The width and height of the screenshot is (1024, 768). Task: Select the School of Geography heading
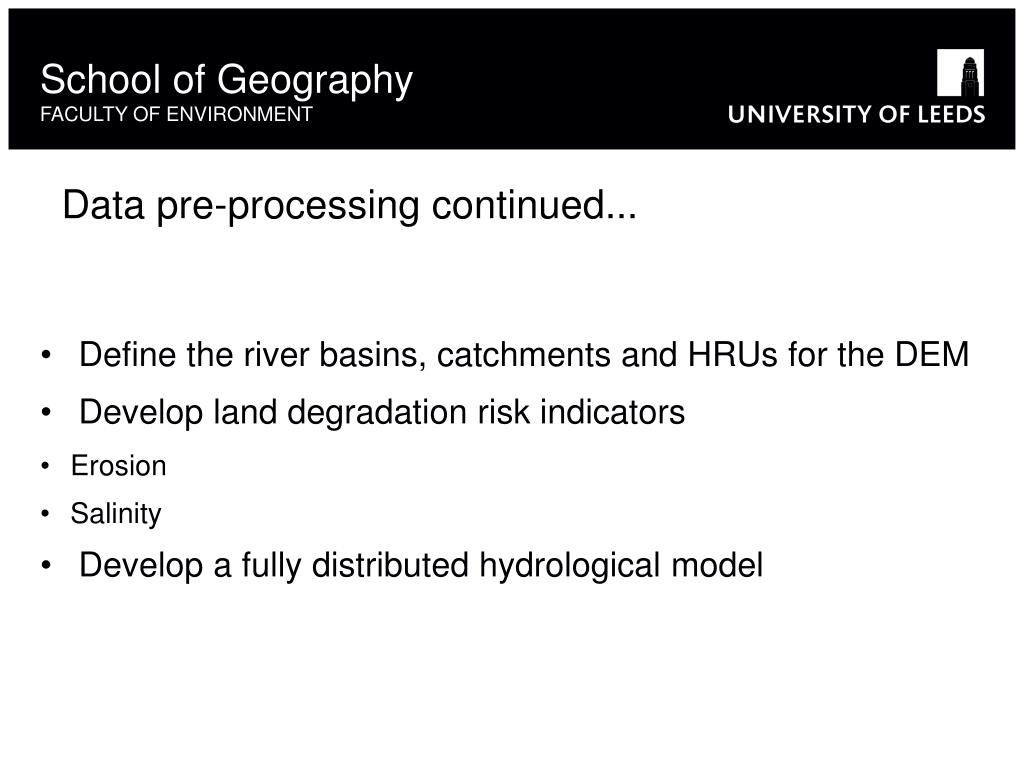click(x=226, y=80)
